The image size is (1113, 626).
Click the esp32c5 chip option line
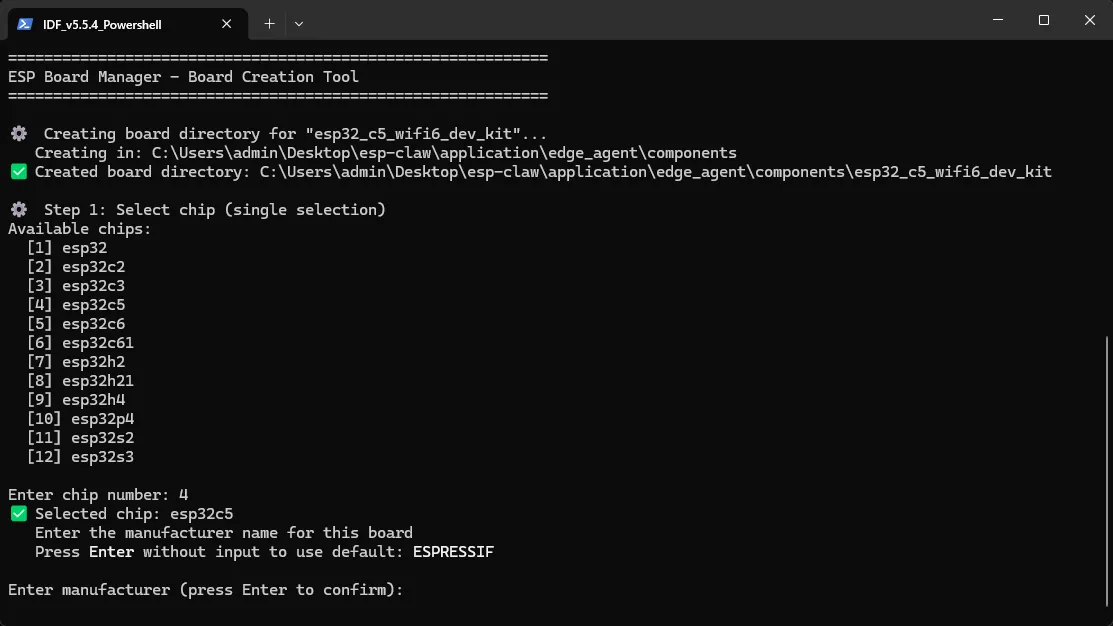tap(76, 304)
